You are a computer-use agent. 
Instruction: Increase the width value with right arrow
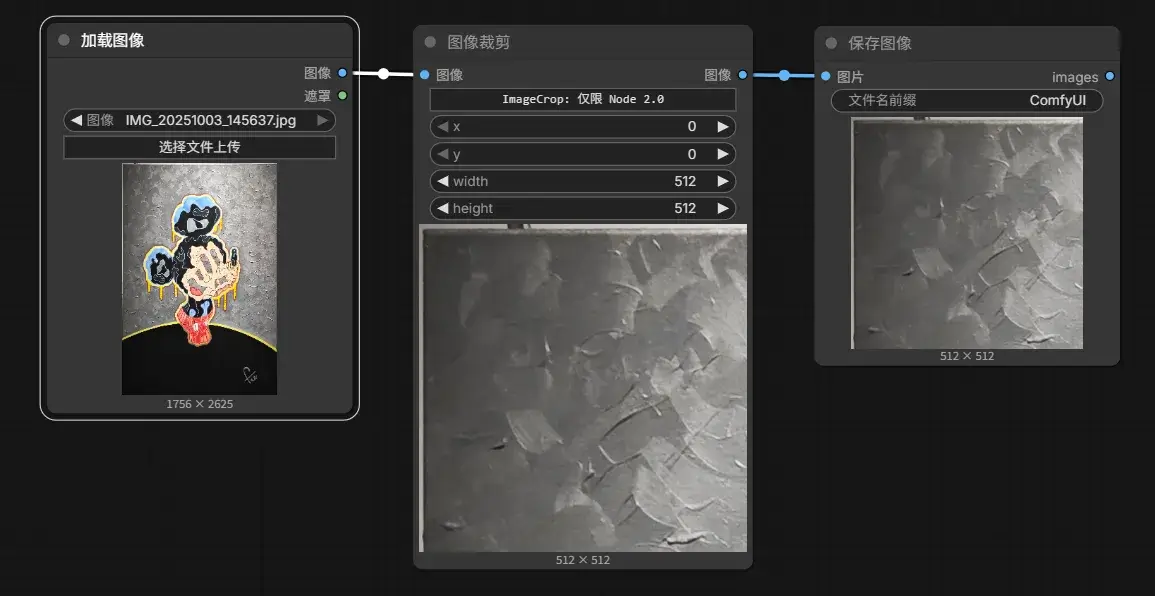(x=723, y=181)
